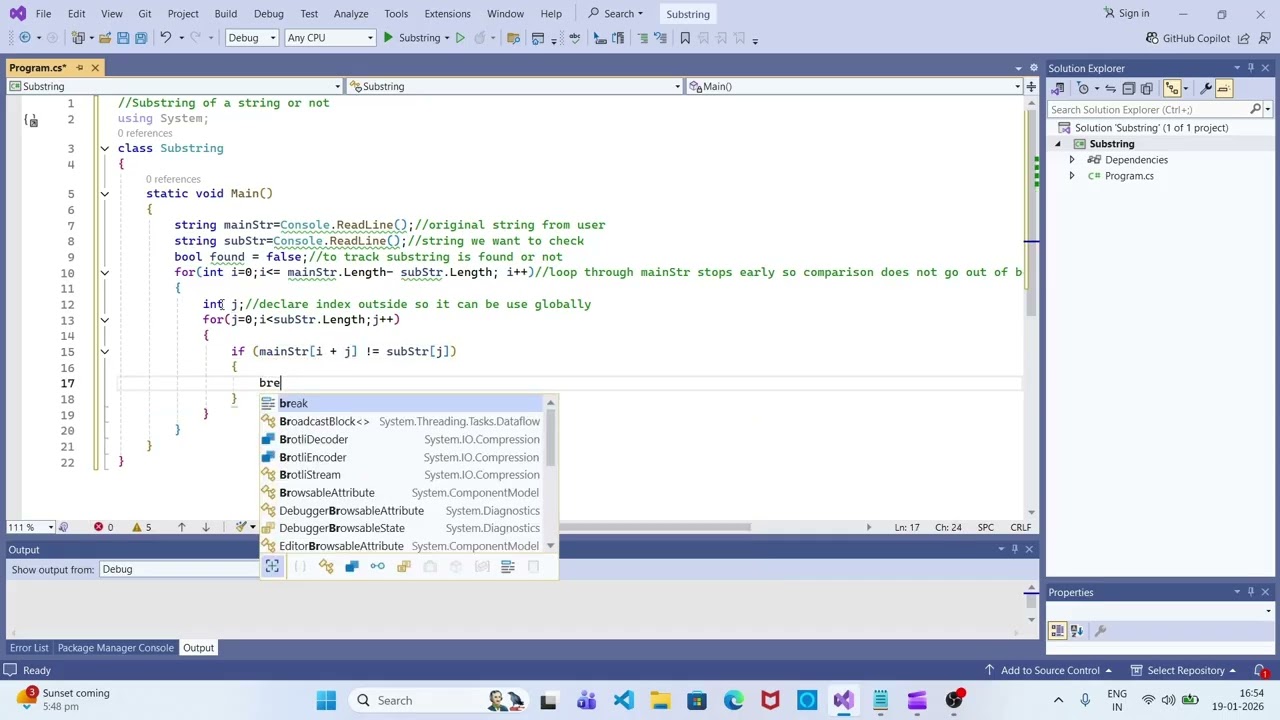Select break in the IntelliSense list
The height and width of the screenshot is (720, 1280).
402,403
